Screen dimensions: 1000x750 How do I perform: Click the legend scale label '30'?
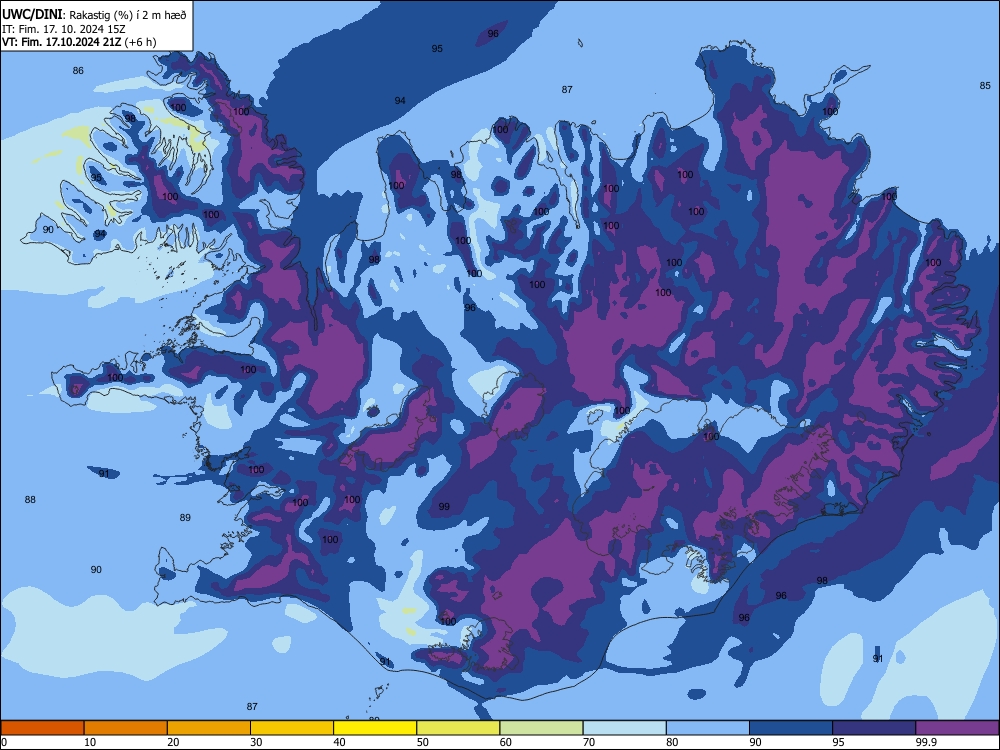(x=256, y=742)
